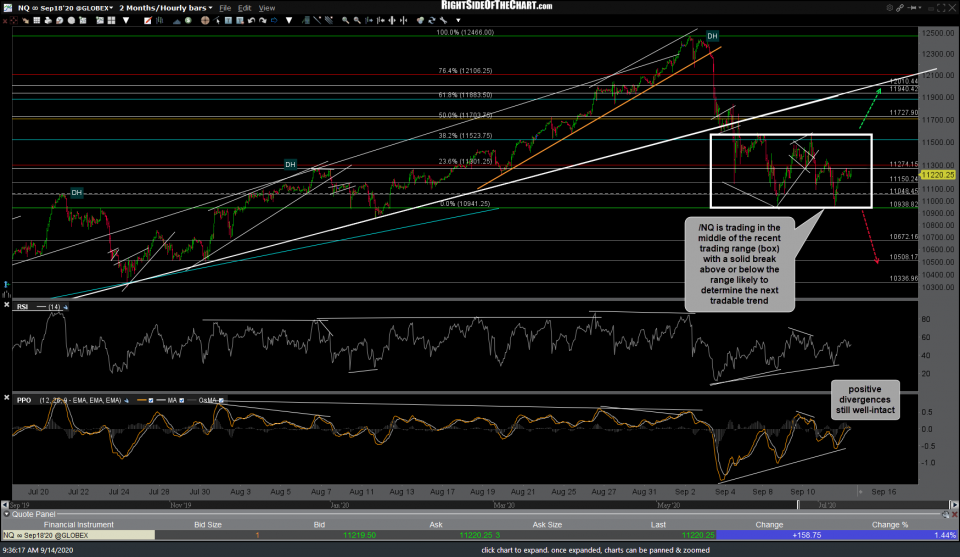Select the hand pan tool icon
This screenshot has width=960, height=557.
tap(25, 20)
